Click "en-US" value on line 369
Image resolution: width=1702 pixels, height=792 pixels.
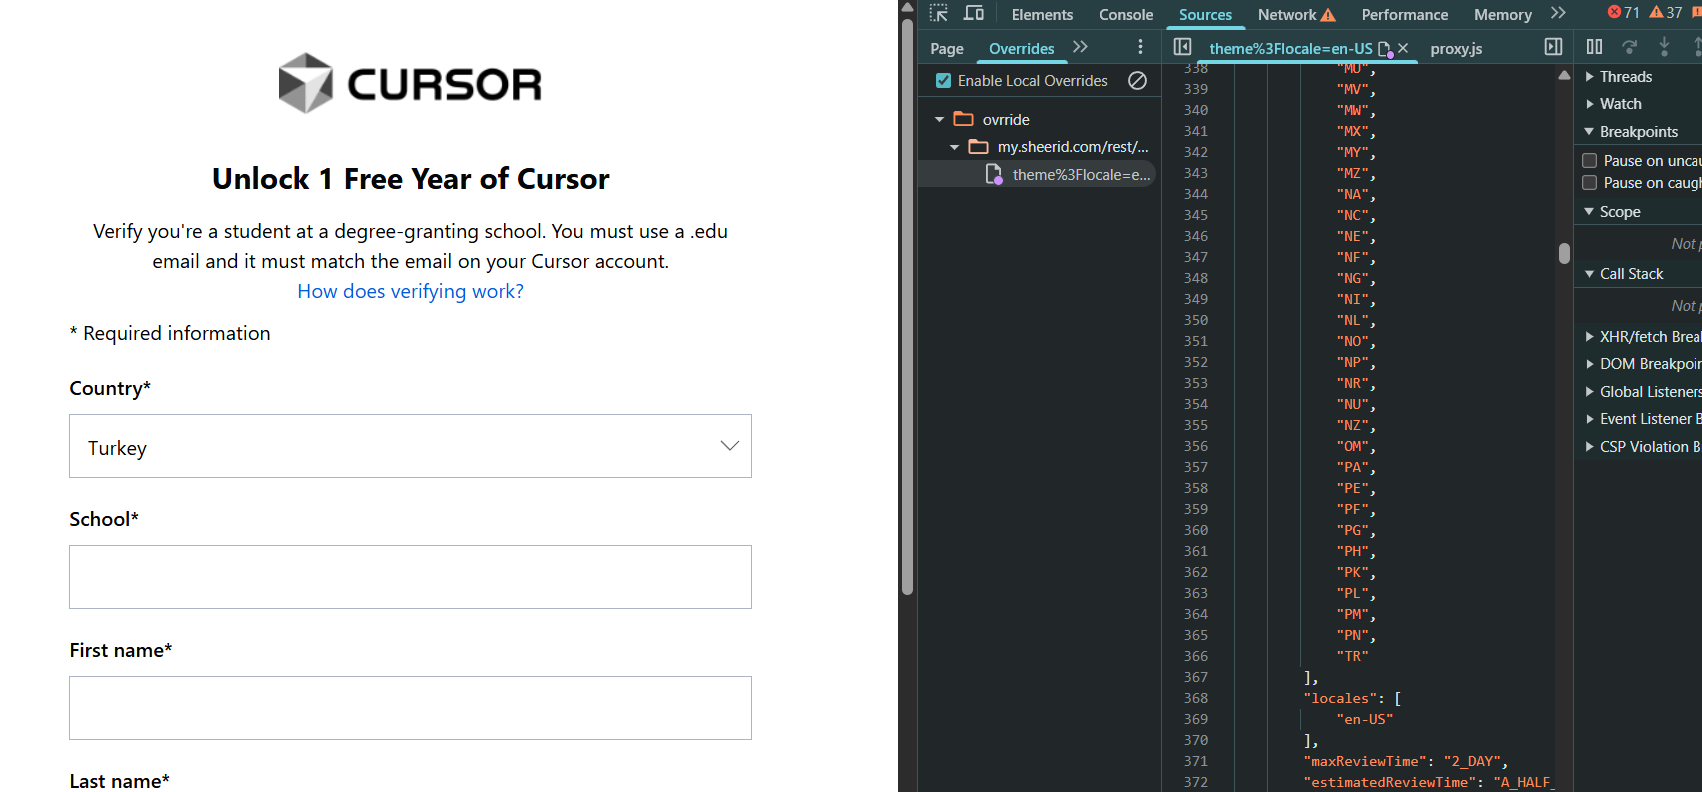coord(1364,720)
